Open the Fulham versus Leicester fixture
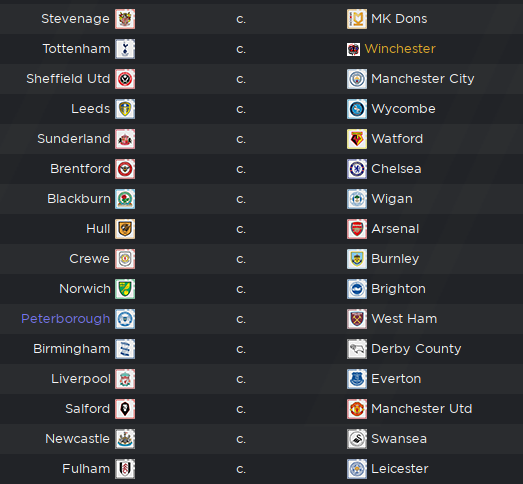This screenshot has width=523, height=484. pyautogui.click(x=262, y=469)
